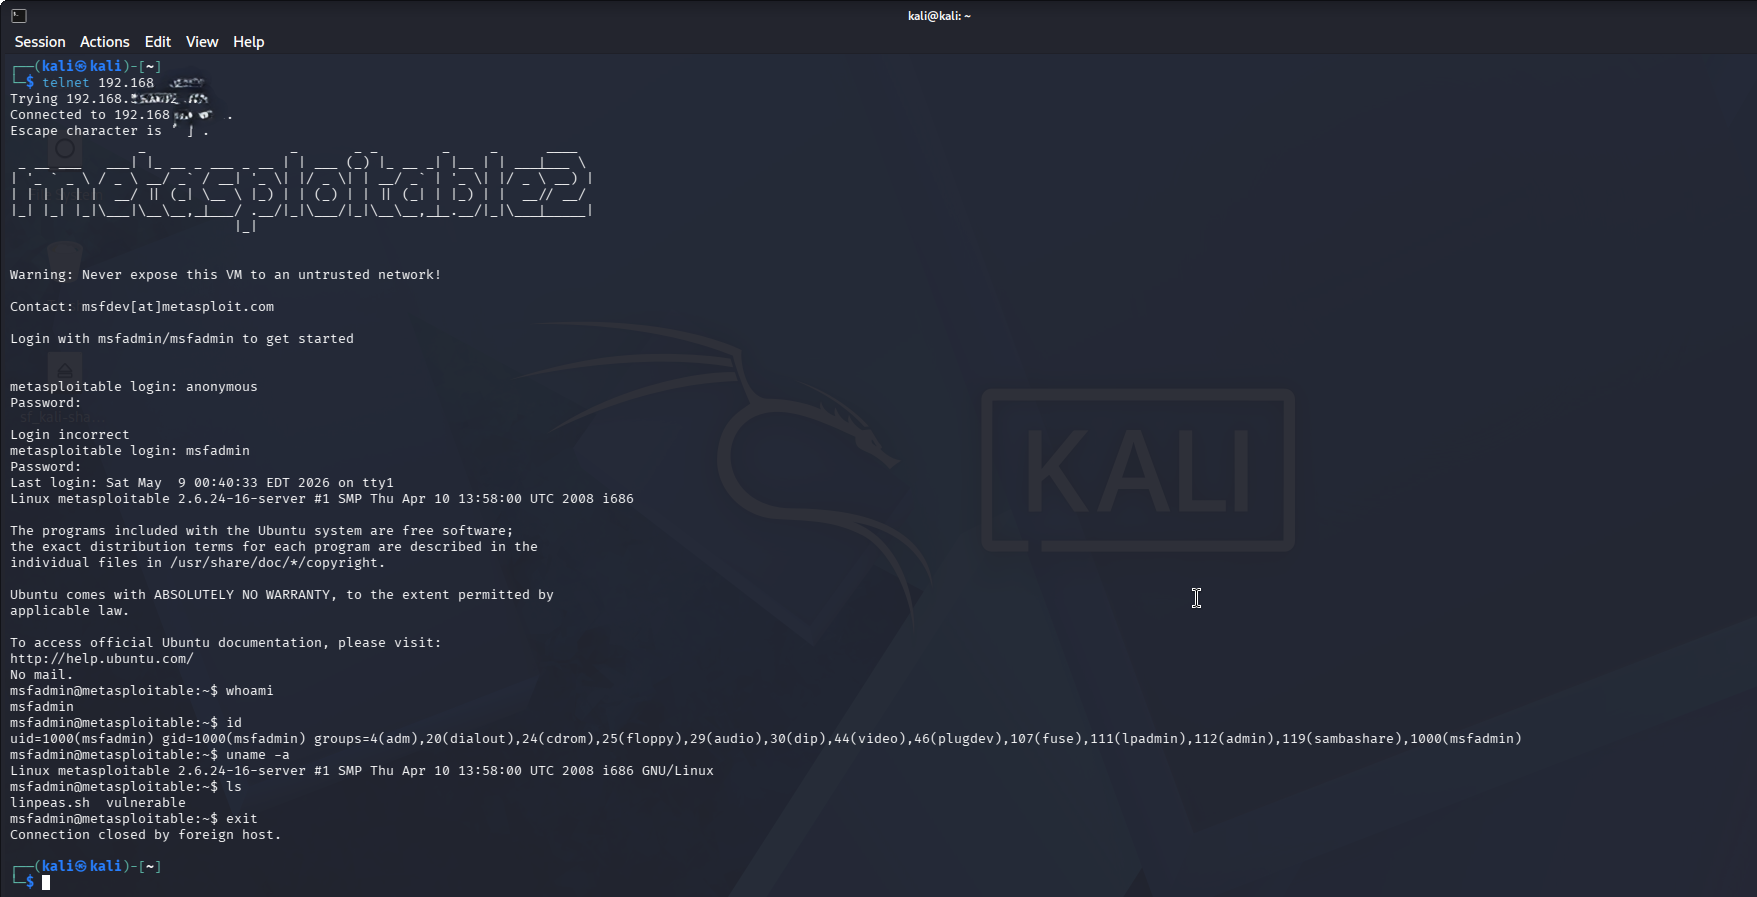Click the 'exit' command line
The height and width of the screenshot is (897, 1757).
(x=134, y=819)
